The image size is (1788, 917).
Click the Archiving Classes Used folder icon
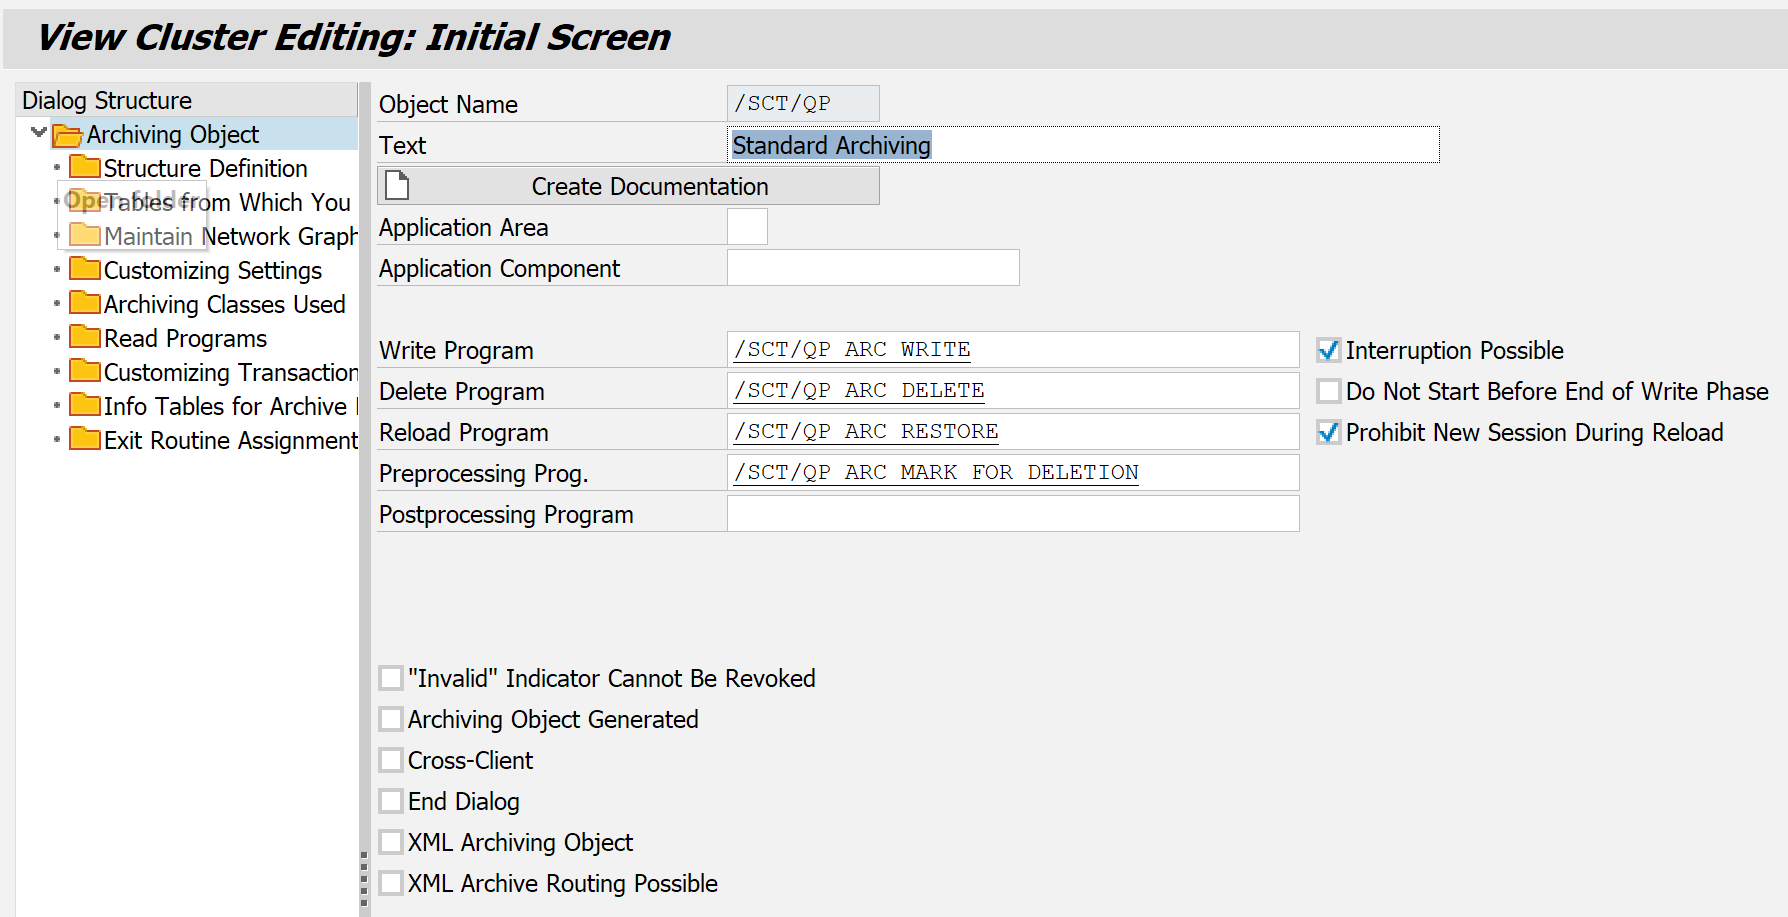pos(85,303)
